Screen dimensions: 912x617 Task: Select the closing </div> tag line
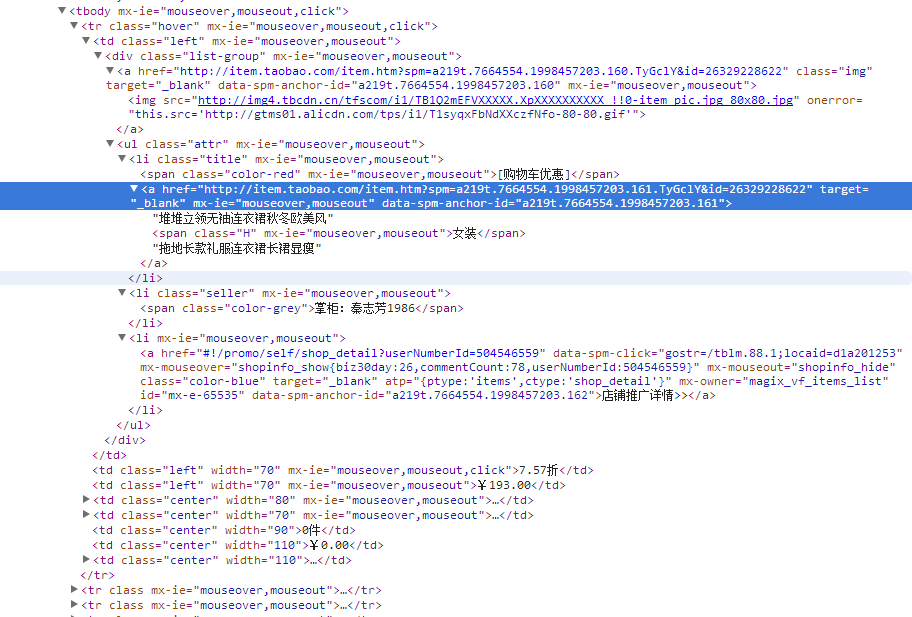125,440
